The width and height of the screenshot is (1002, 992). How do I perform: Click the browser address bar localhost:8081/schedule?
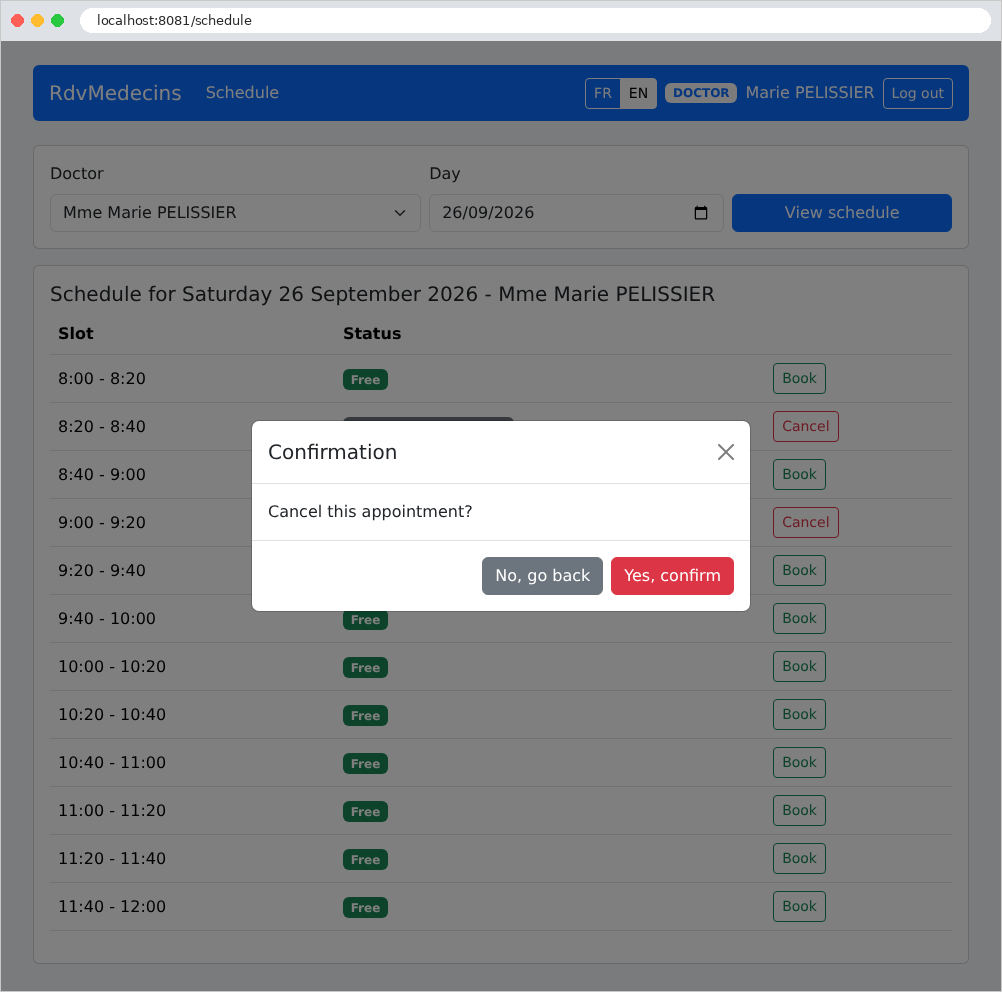click(x=535, y=20)
